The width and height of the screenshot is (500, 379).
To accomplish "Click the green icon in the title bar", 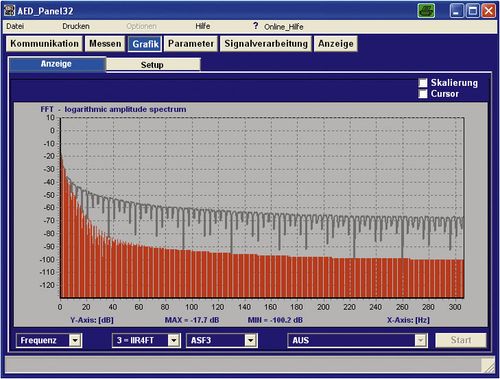I will (x=426, y=11).
